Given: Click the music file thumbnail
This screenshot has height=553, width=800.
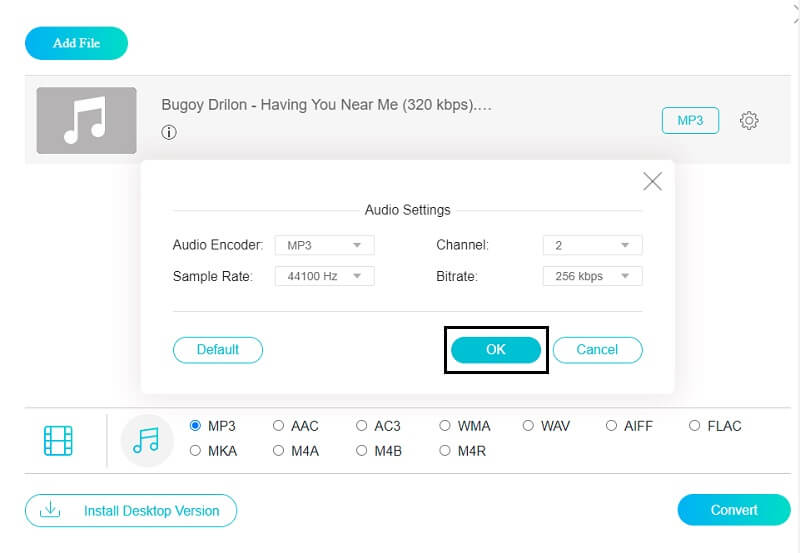Looking at the screenshot, I should pyautogui.click(x=86, y=120).
